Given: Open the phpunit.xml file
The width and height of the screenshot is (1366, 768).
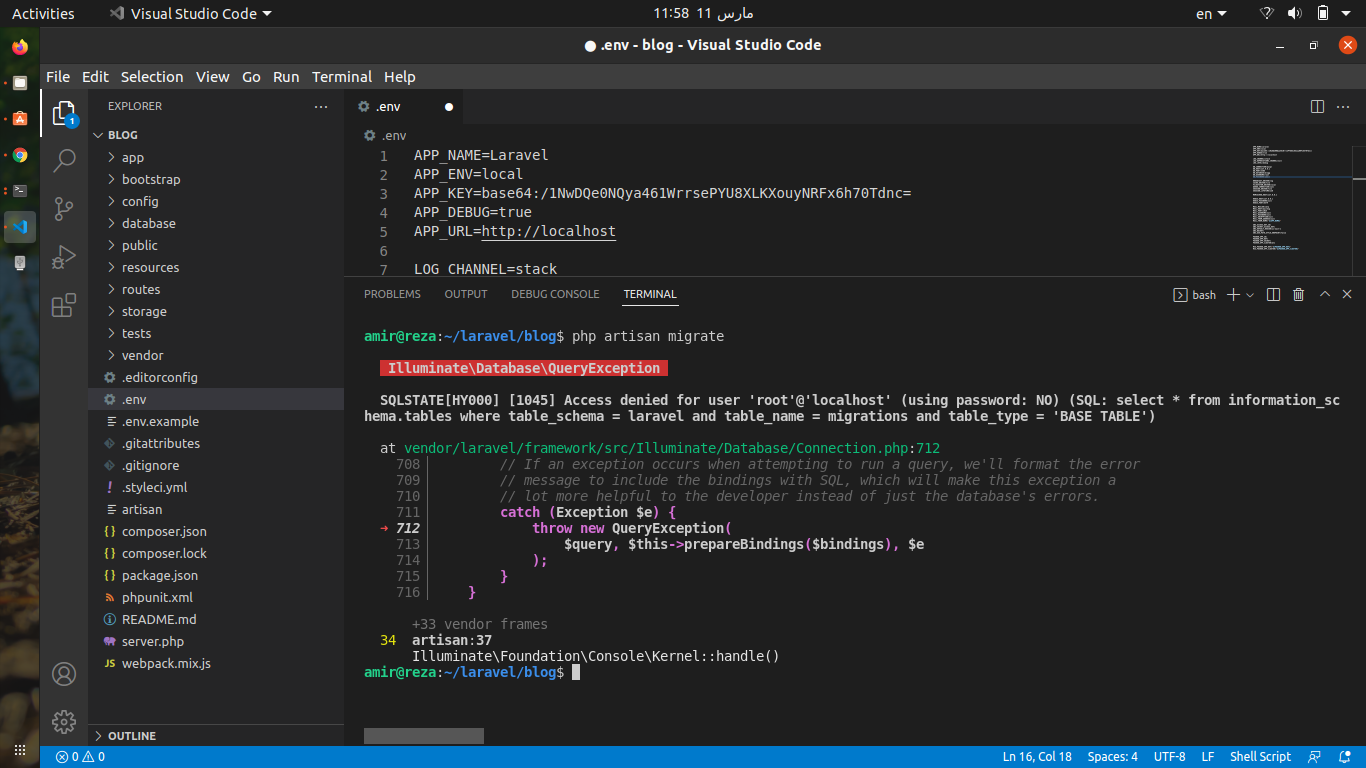Looking at the screenshot, I should tap(216, 597).
